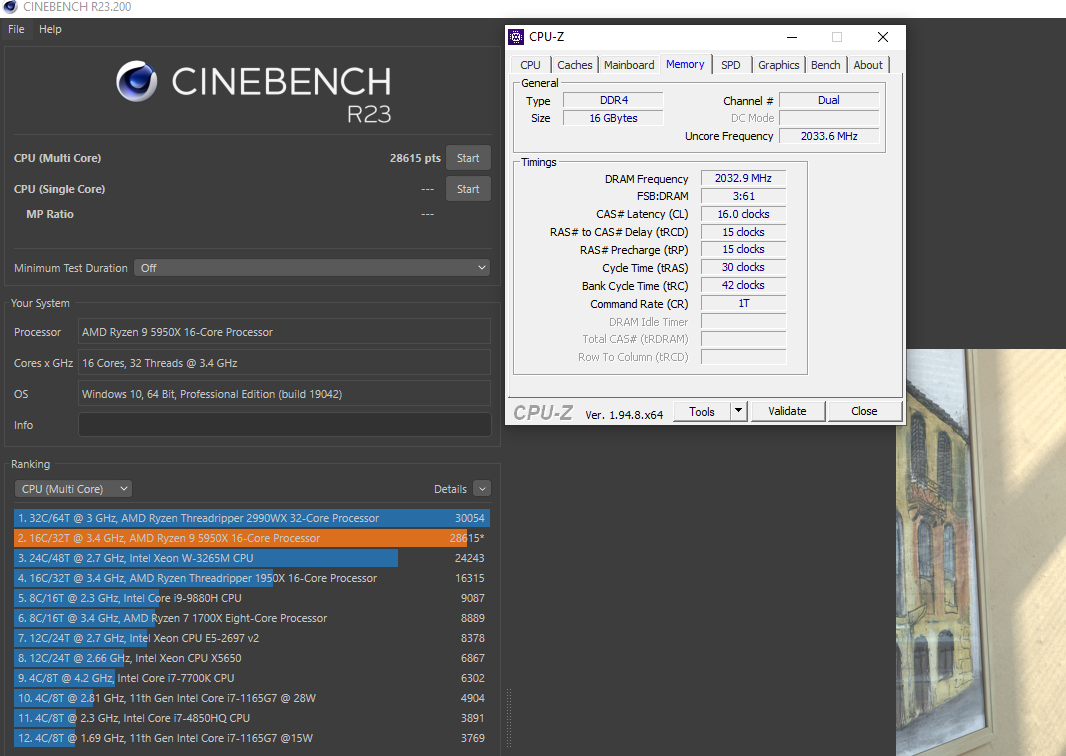Open the File menu in Cinebench

coord(16,29)
